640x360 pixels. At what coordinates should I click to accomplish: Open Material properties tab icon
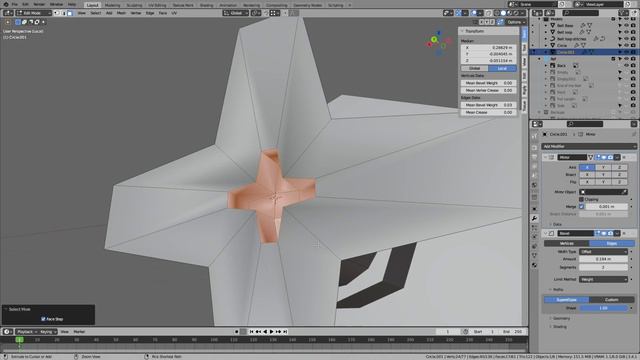click(x=534, y=265)
